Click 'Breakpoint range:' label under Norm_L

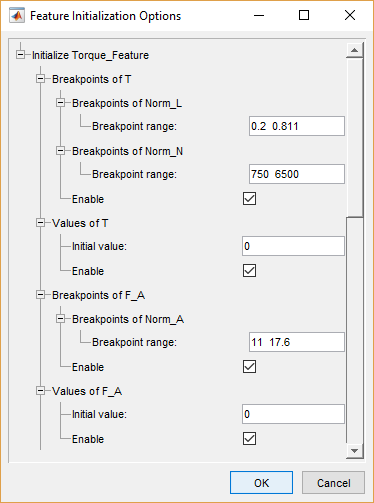(134, 126)
